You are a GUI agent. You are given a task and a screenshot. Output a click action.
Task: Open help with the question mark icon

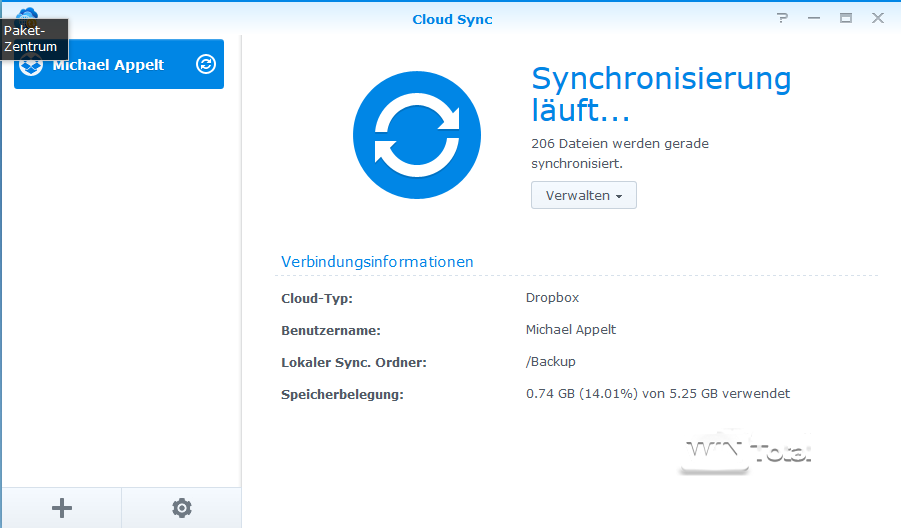tap(783, 18)
